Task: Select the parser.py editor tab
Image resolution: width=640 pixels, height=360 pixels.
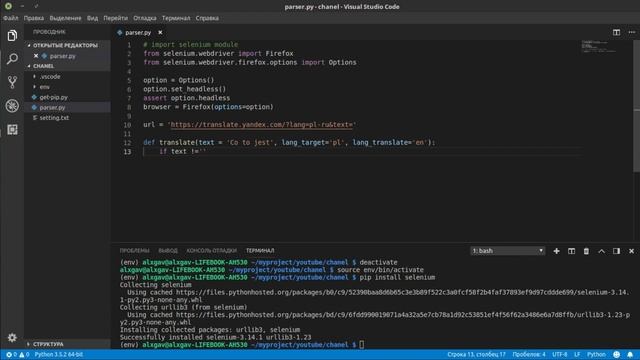Action: point(138,32)
